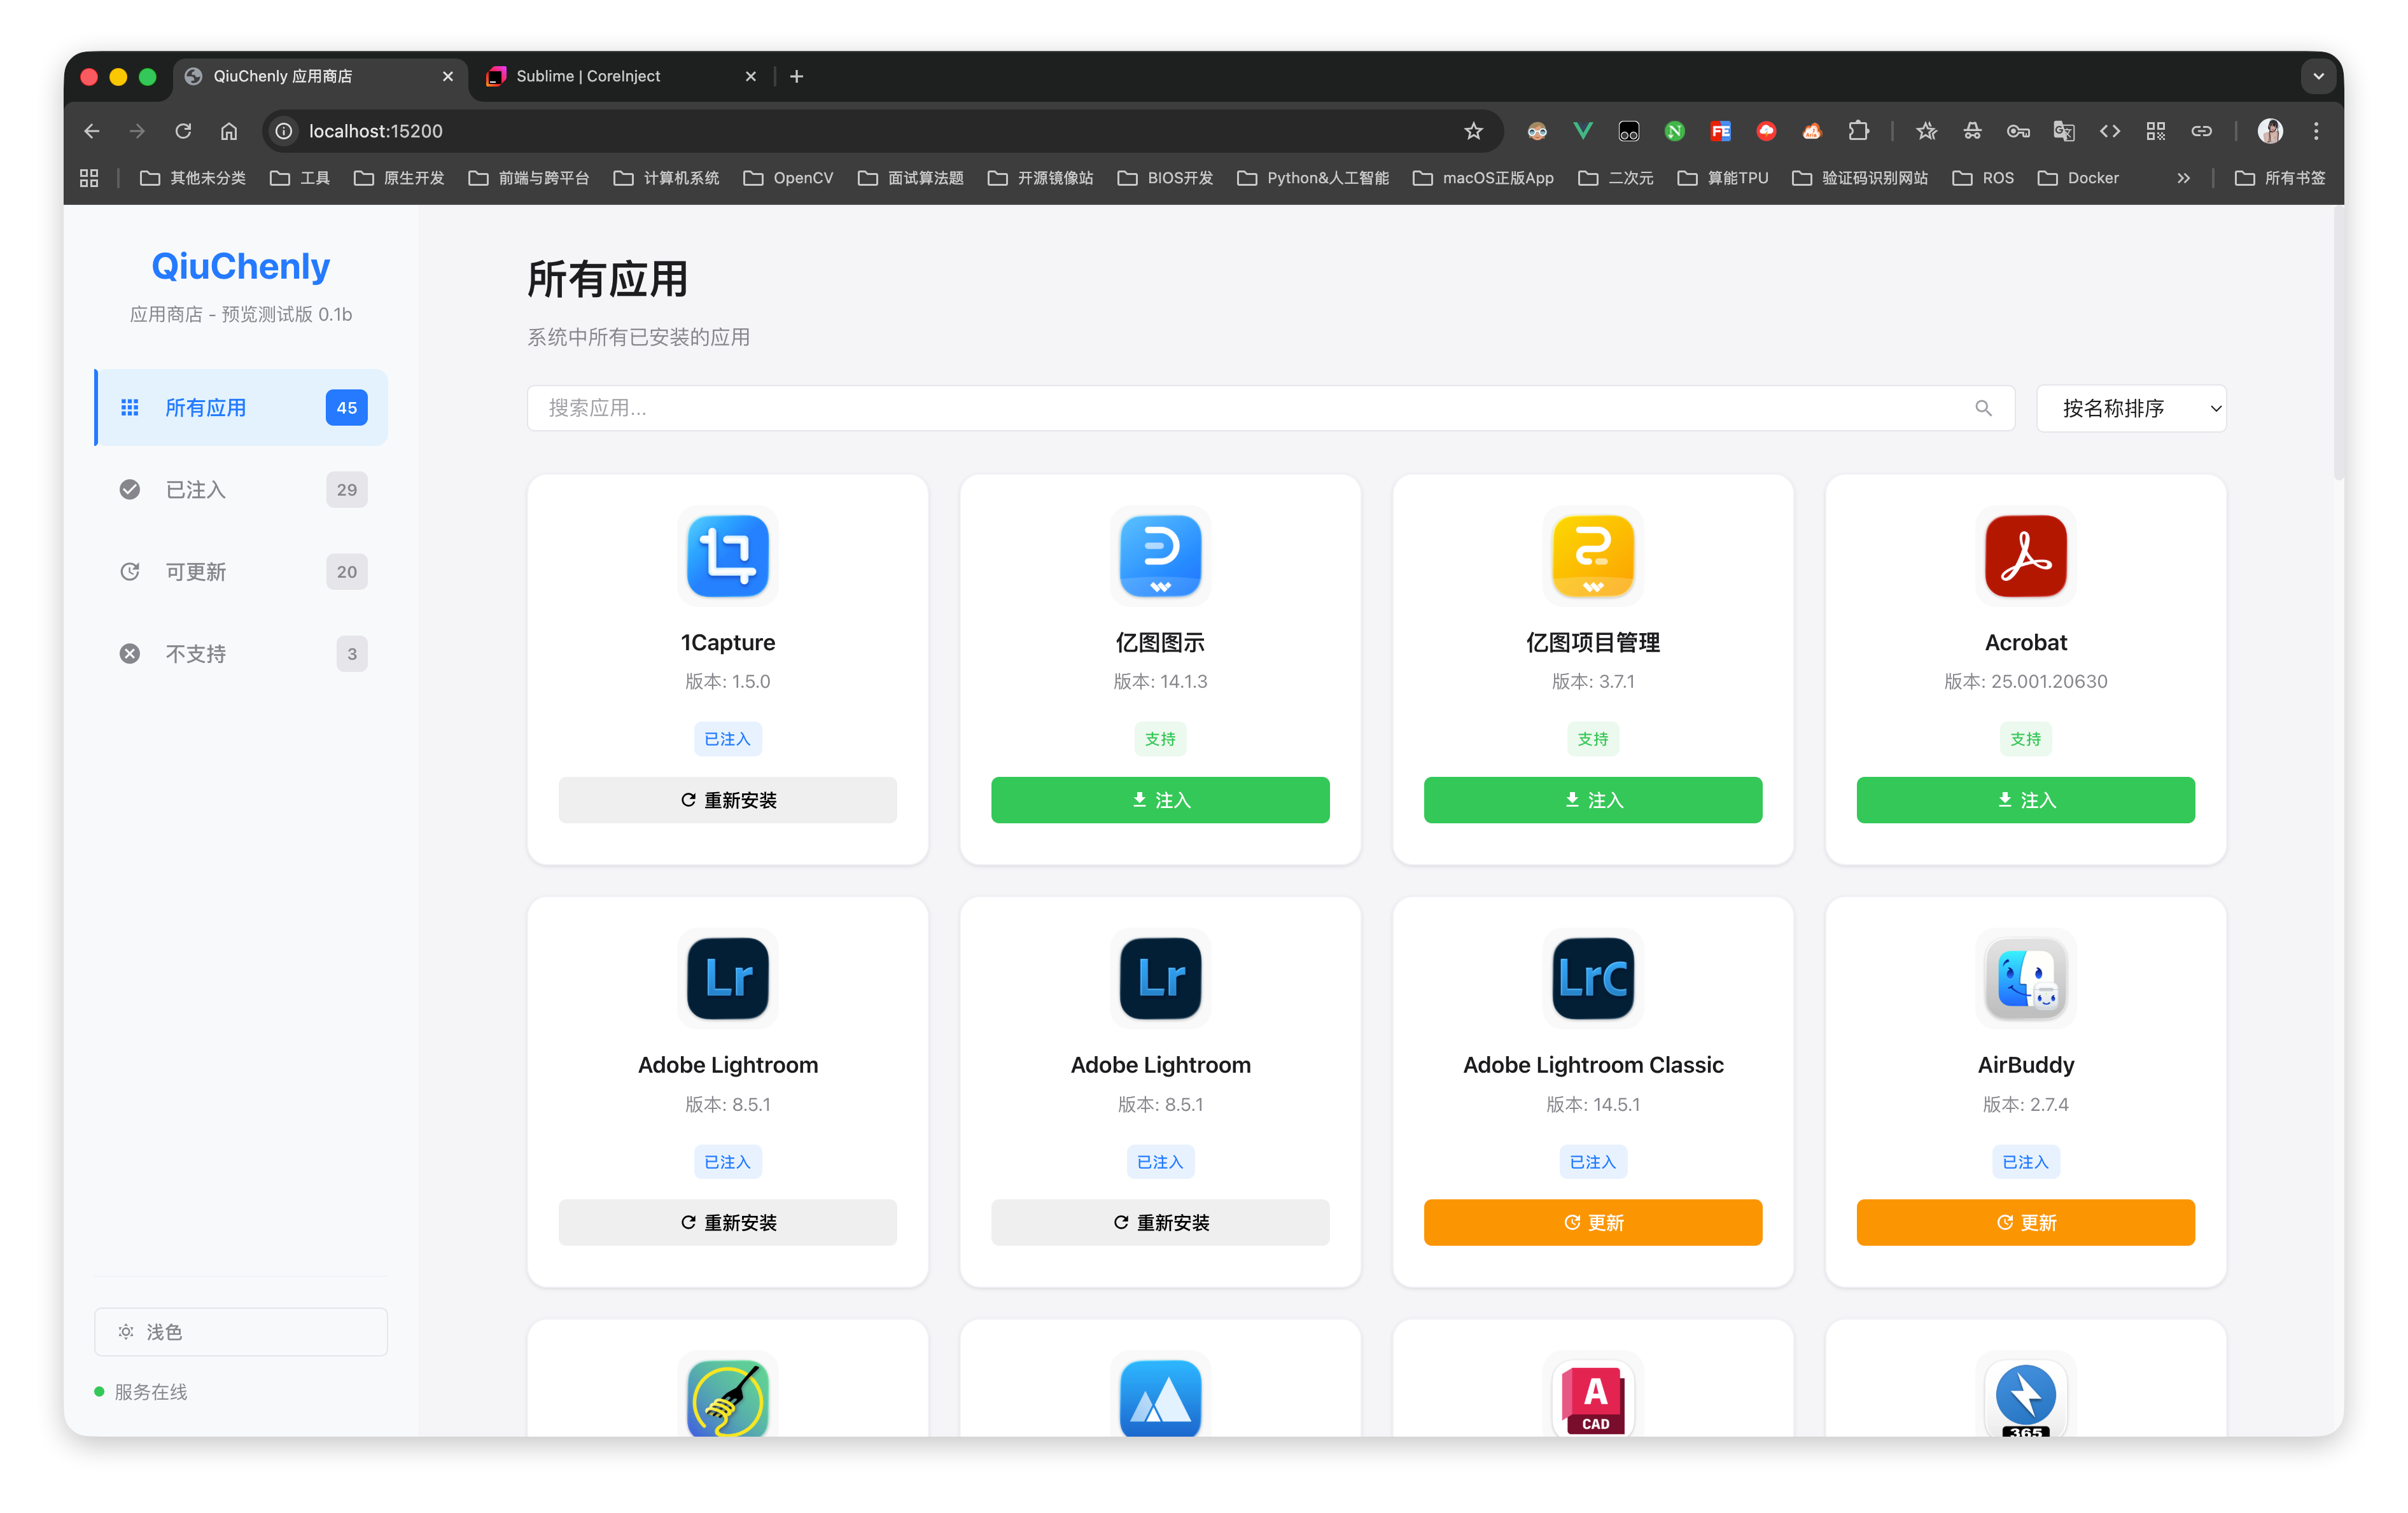This screenshot has height=1513, width=2408.
Task: Click the bookmark star in the address bar
Action: (1473, 131)
